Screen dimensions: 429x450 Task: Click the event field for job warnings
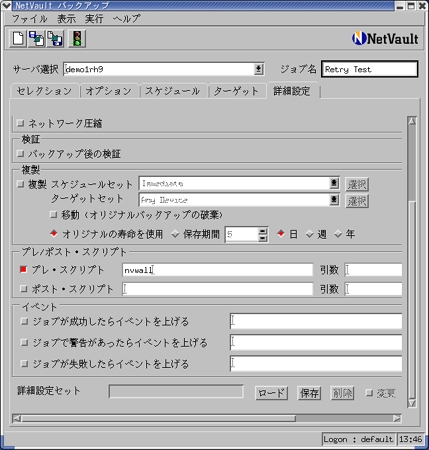(x=316, y=343)
